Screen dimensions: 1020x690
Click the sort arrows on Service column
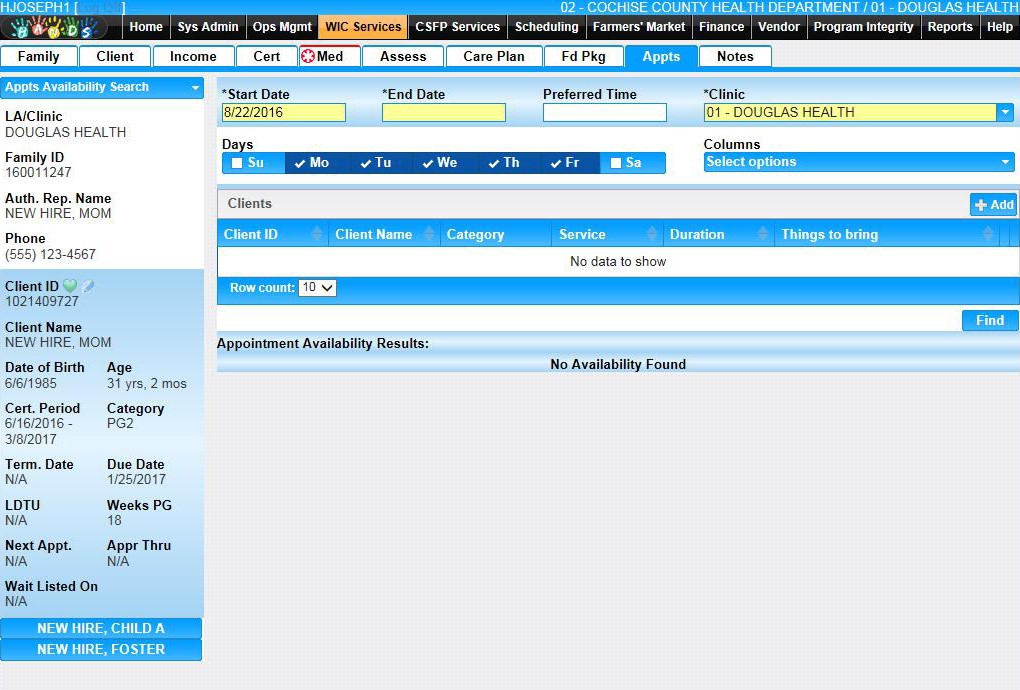coord(653,234)
